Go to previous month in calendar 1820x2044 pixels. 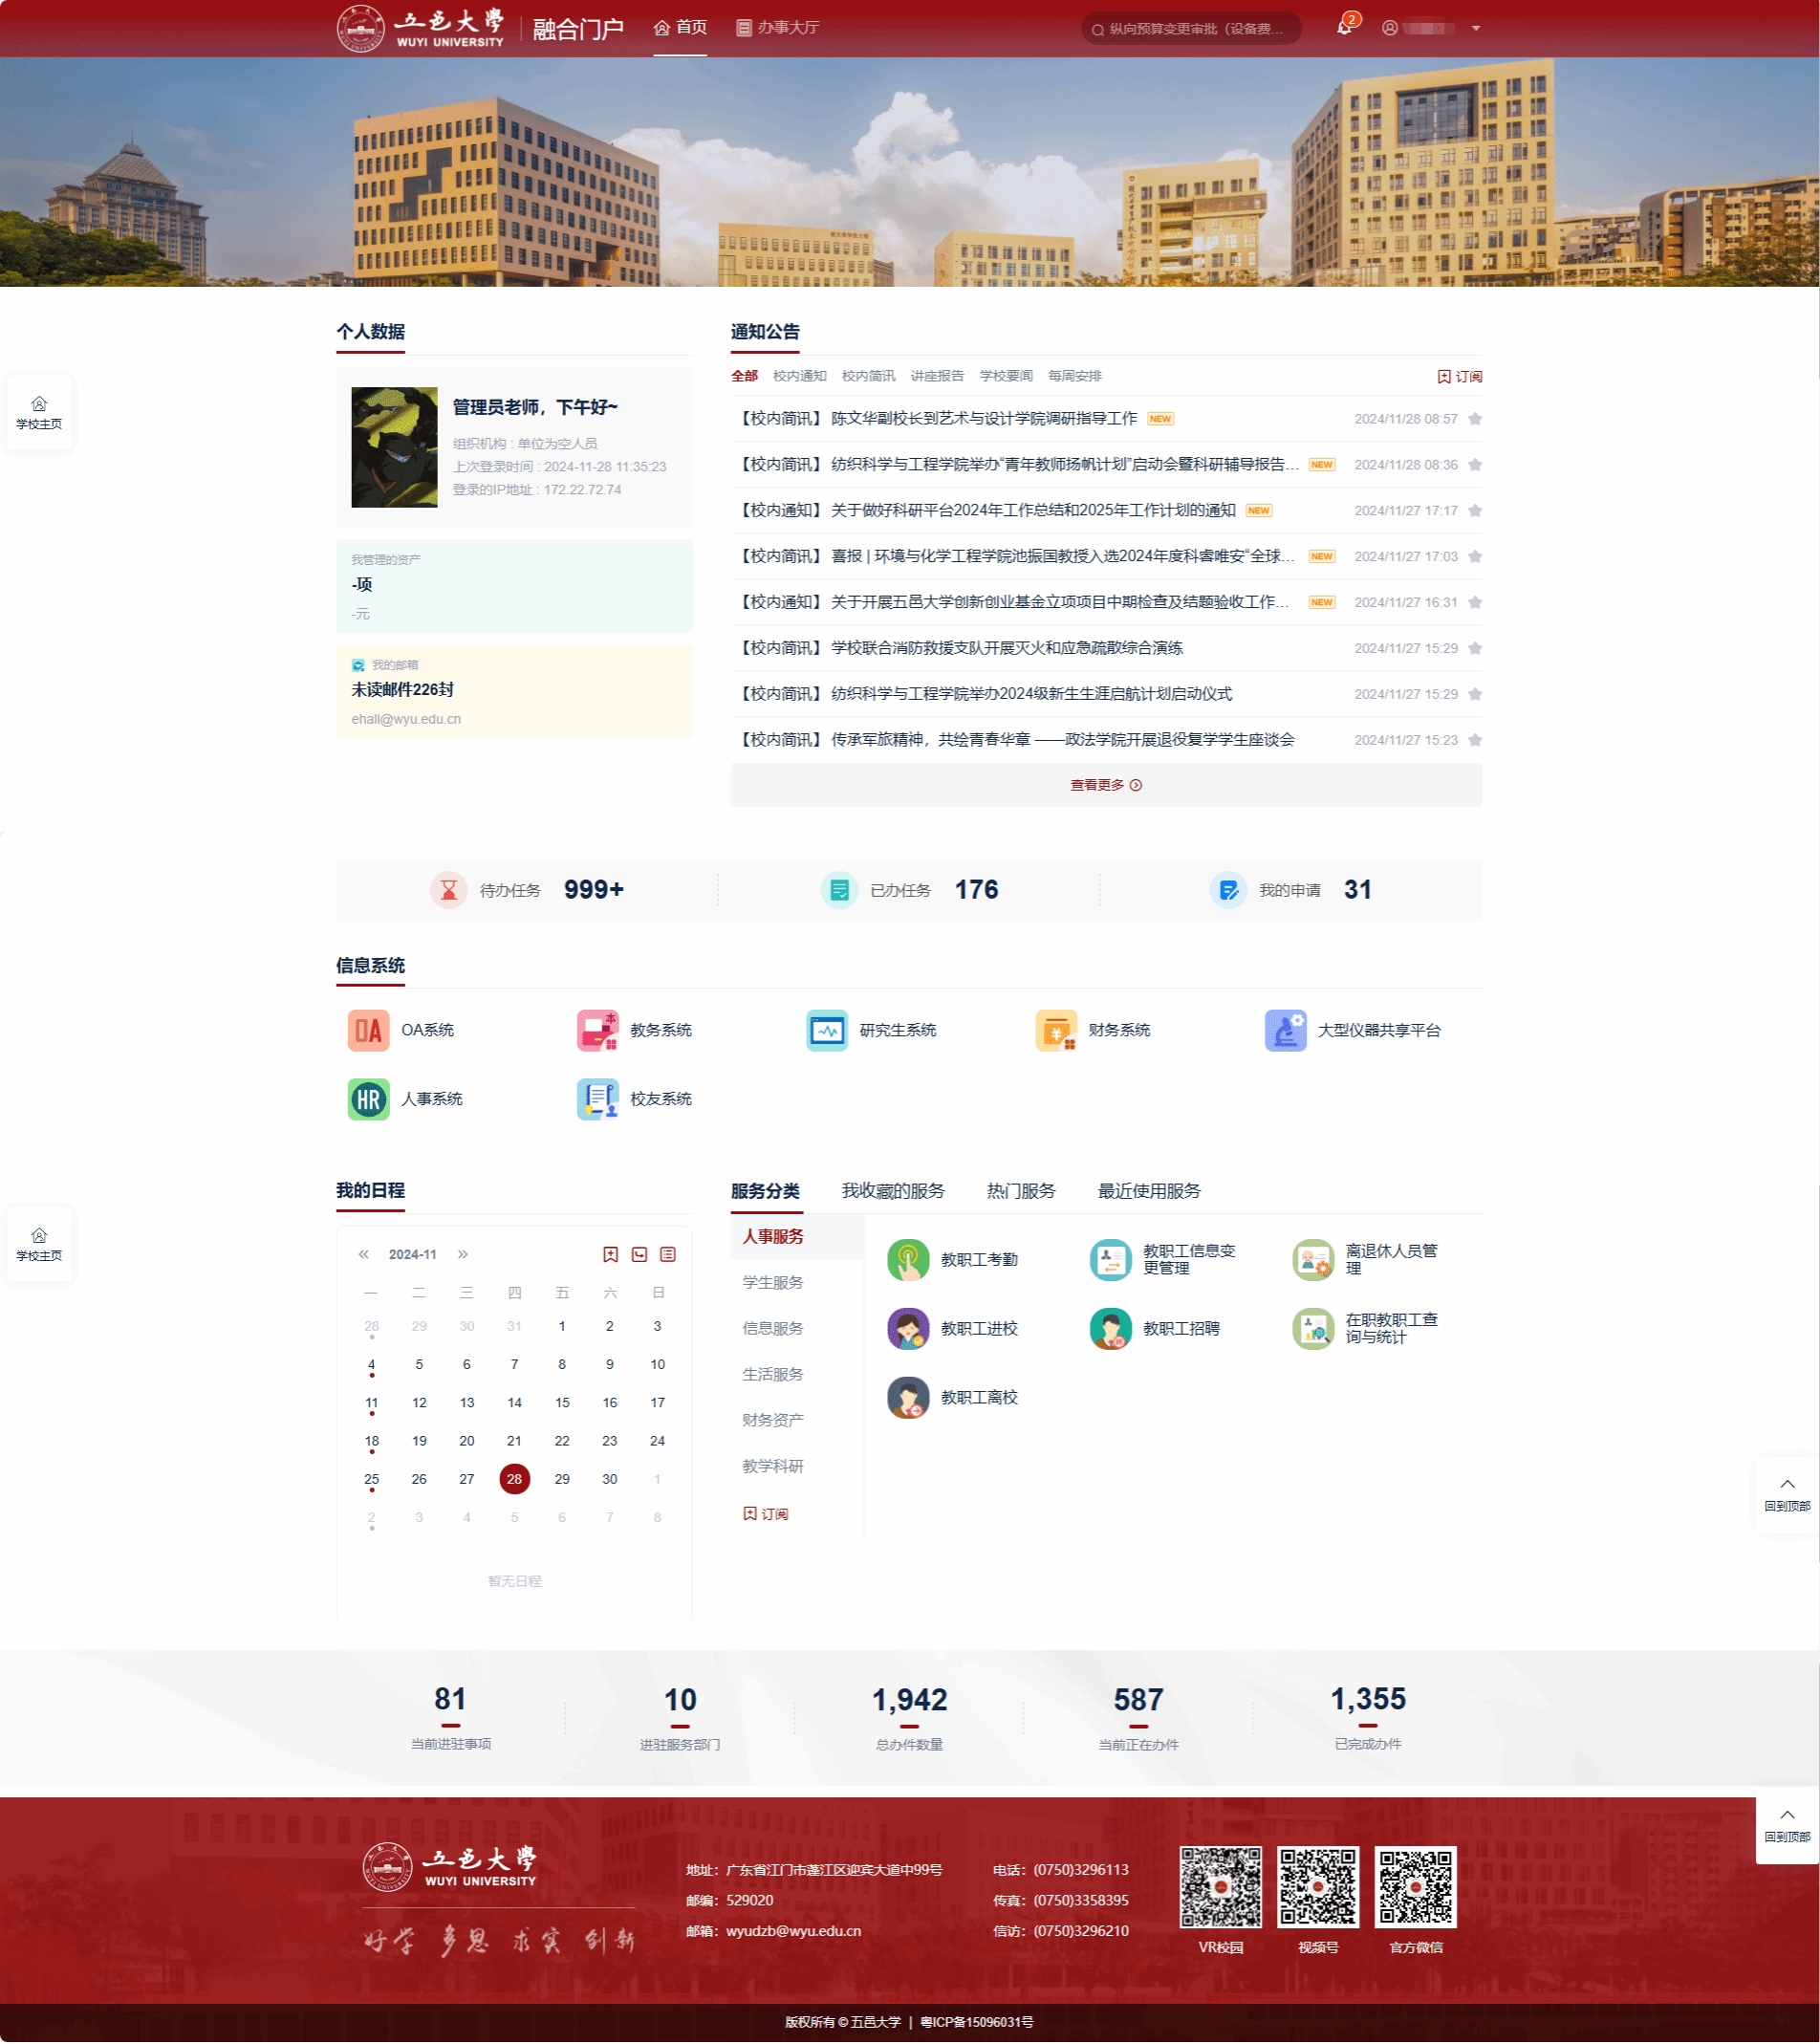(366, 1253)
